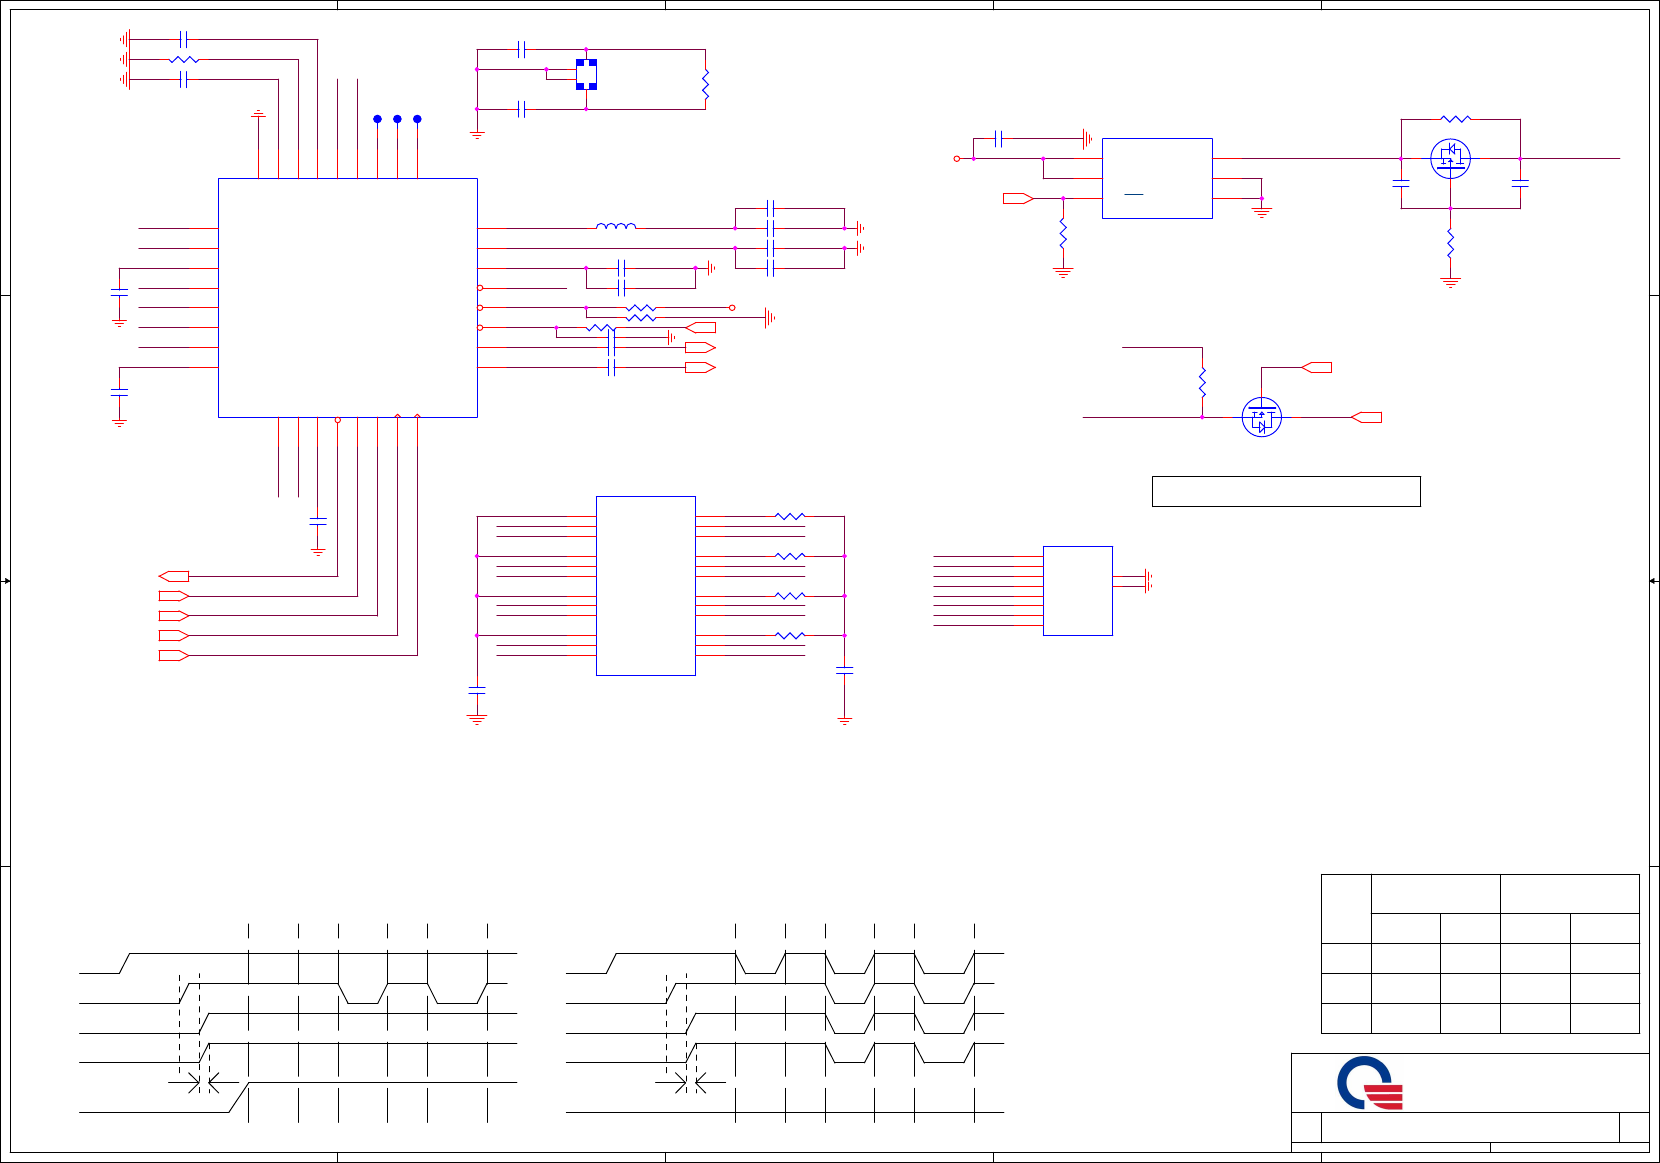The image size is (1660, 1163).
Task: Select the inductor coil symbol
Action: [616, 226]
